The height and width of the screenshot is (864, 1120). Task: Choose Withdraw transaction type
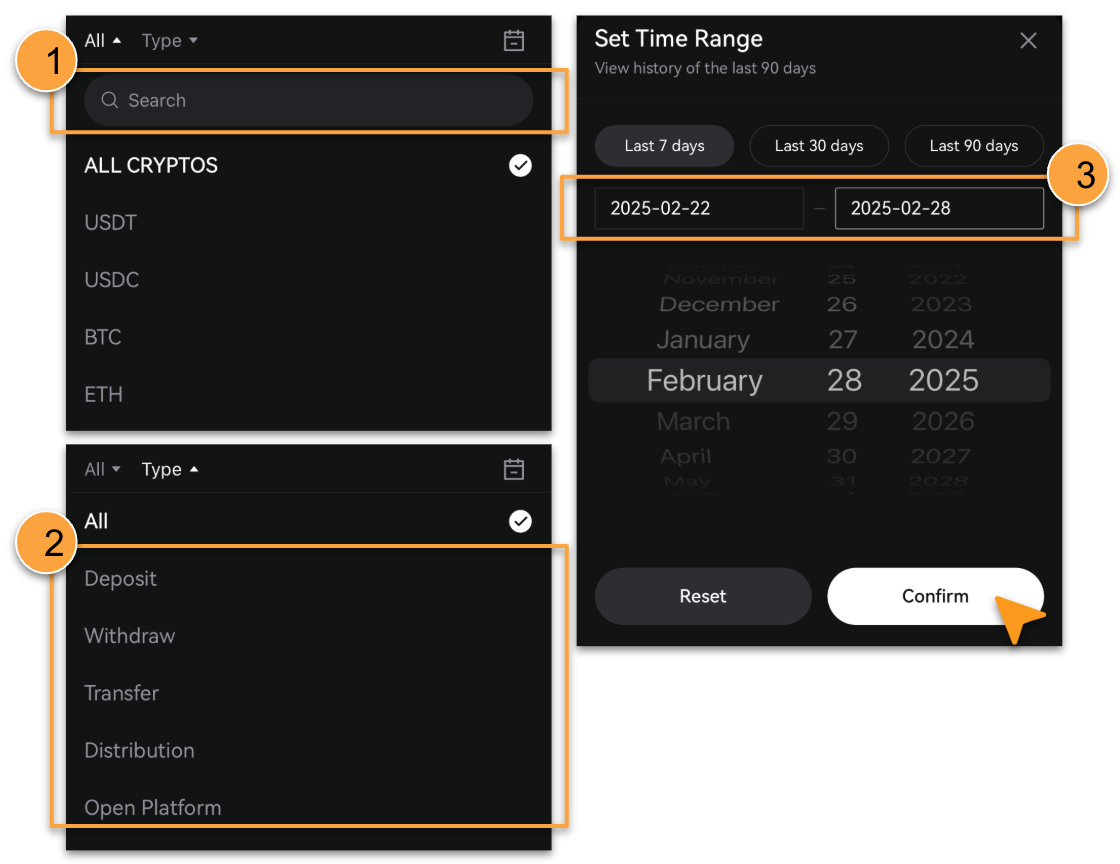[x=129, y=636]
